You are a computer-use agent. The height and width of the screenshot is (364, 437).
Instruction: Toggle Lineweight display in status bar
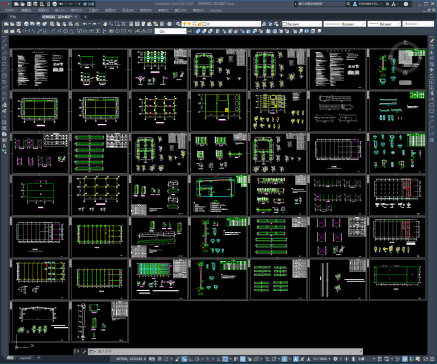pyautogui.click(x=236, y=359)
